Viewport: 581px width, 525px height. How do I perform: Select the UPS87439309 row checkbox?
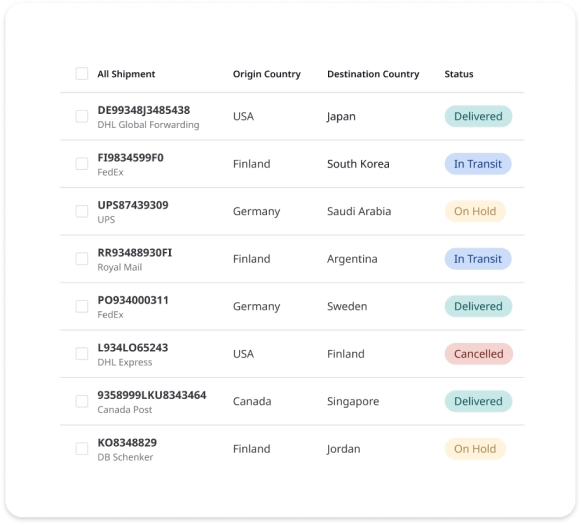click(x=82, y=211)
